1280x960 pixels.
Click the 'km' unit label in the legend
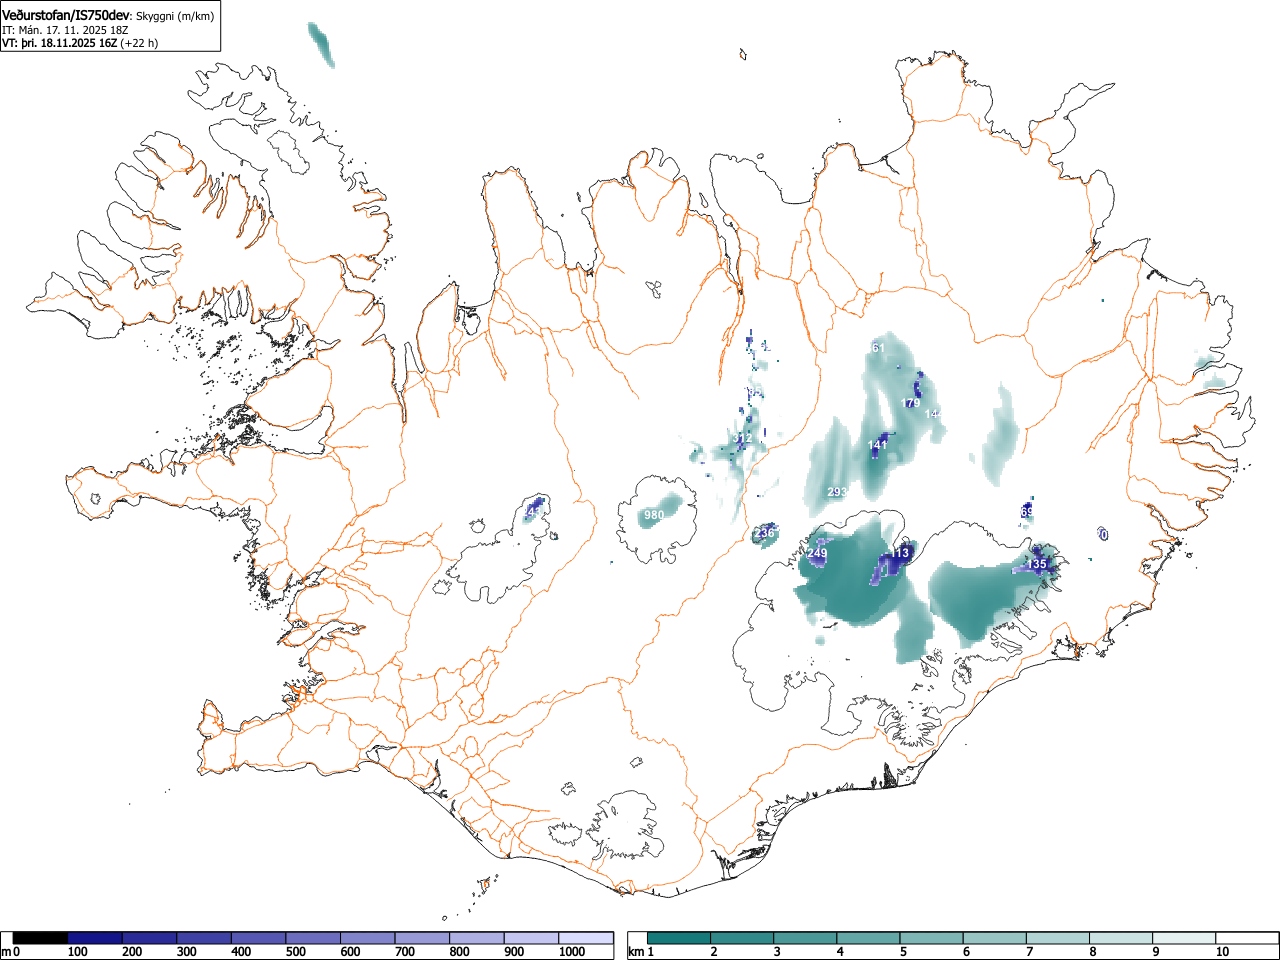coord(636,953)
